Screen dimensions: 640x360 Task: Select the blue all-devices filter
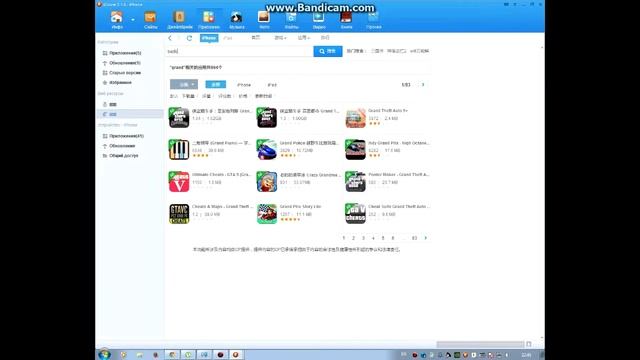click(x=216, y=84)
